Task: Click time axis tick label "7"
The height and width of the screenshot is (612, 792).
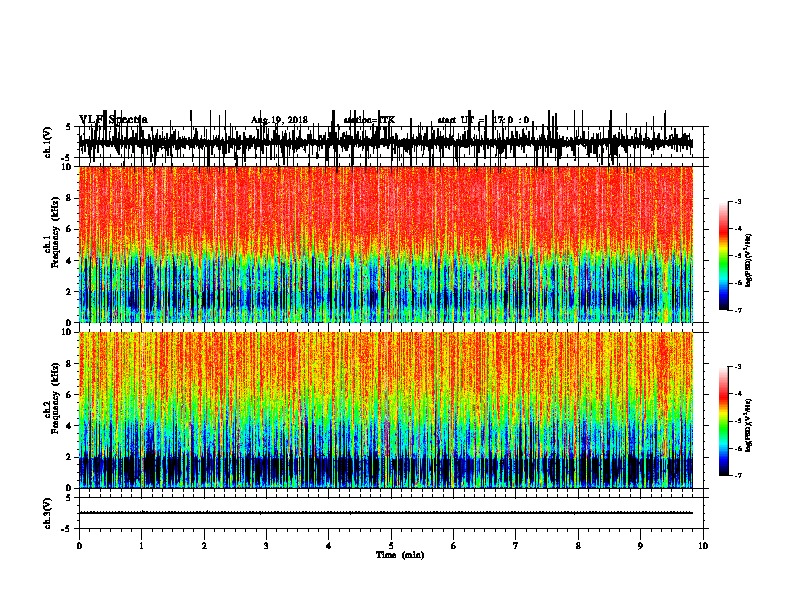Action: click(516, 546)
